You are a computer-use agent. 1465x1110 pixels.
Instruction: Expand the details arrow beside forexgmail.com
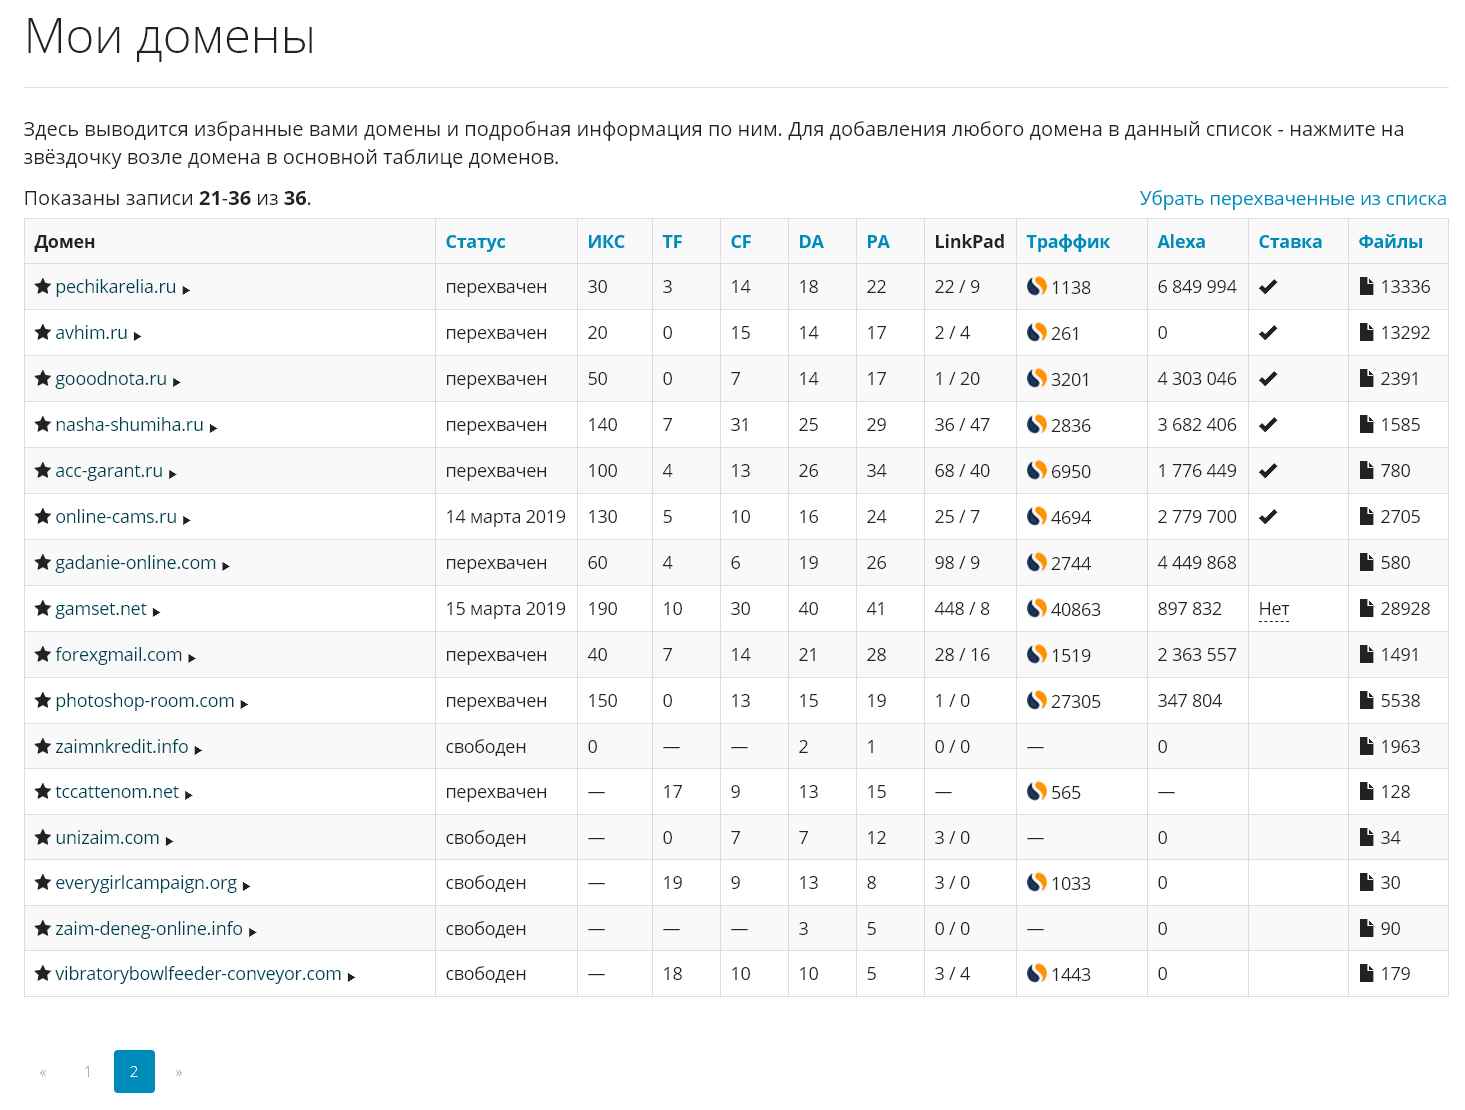(192, 658)
